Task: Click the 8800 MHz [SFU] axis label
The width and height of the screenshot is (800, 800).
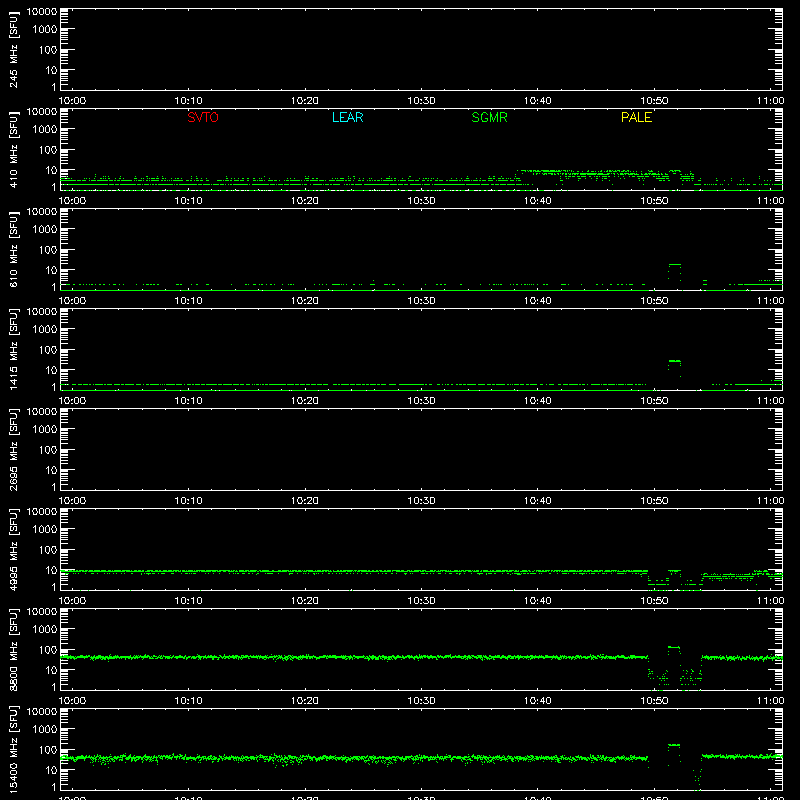Action: click(13, 649)
